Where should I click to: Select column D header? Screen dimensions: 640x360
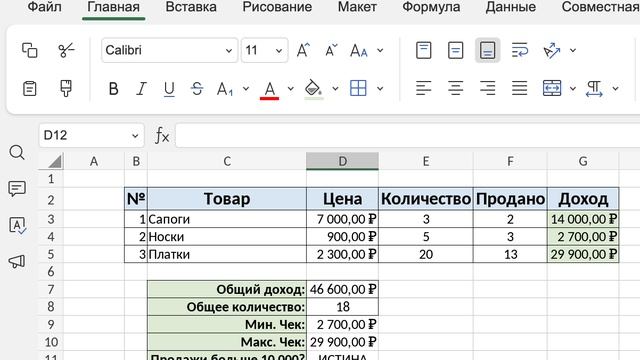click(342, 161)
